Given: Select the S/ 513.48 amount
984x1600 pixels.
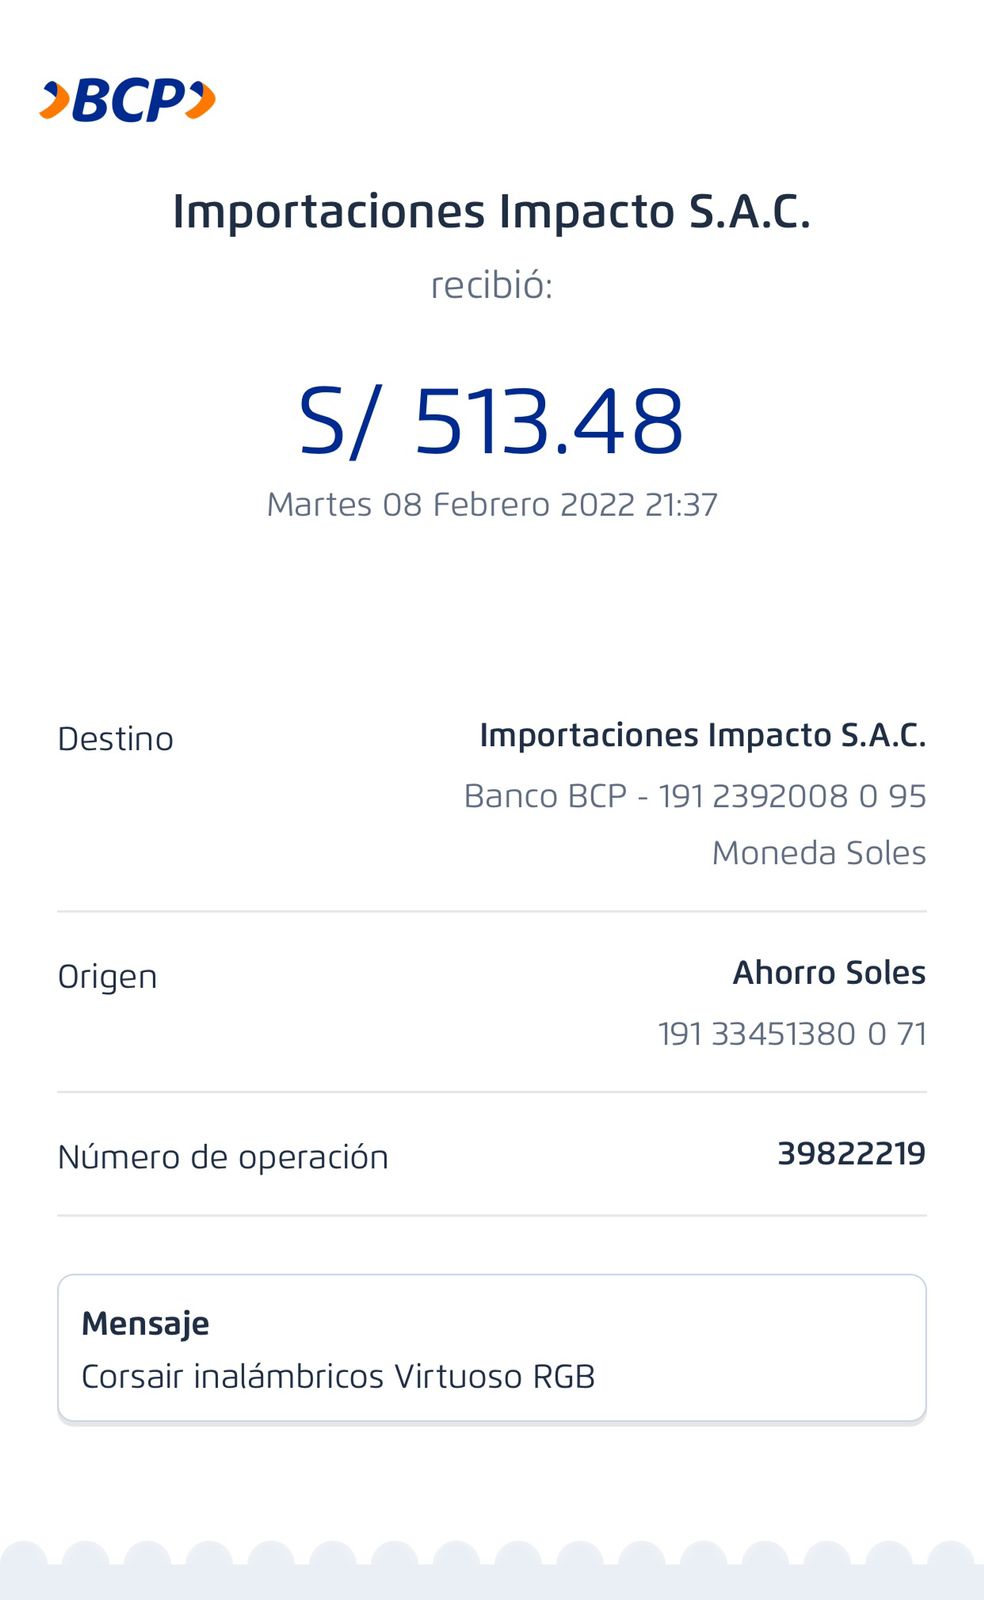Looking at the screenshot, I should point(491,422).
